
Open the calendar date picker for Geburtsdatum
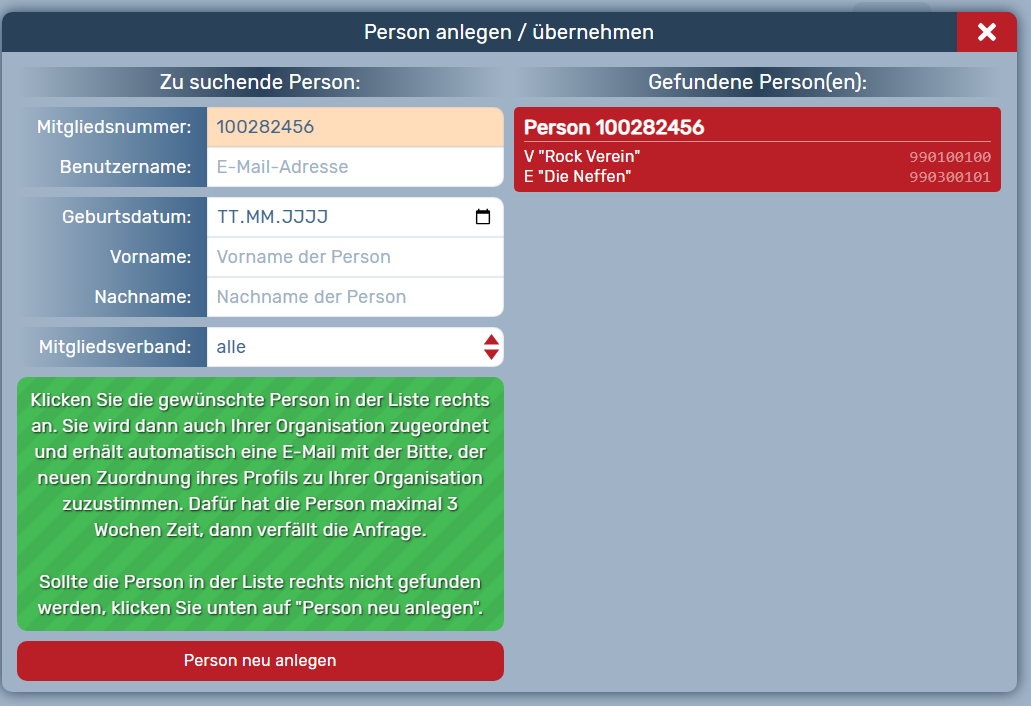(483, 216)
